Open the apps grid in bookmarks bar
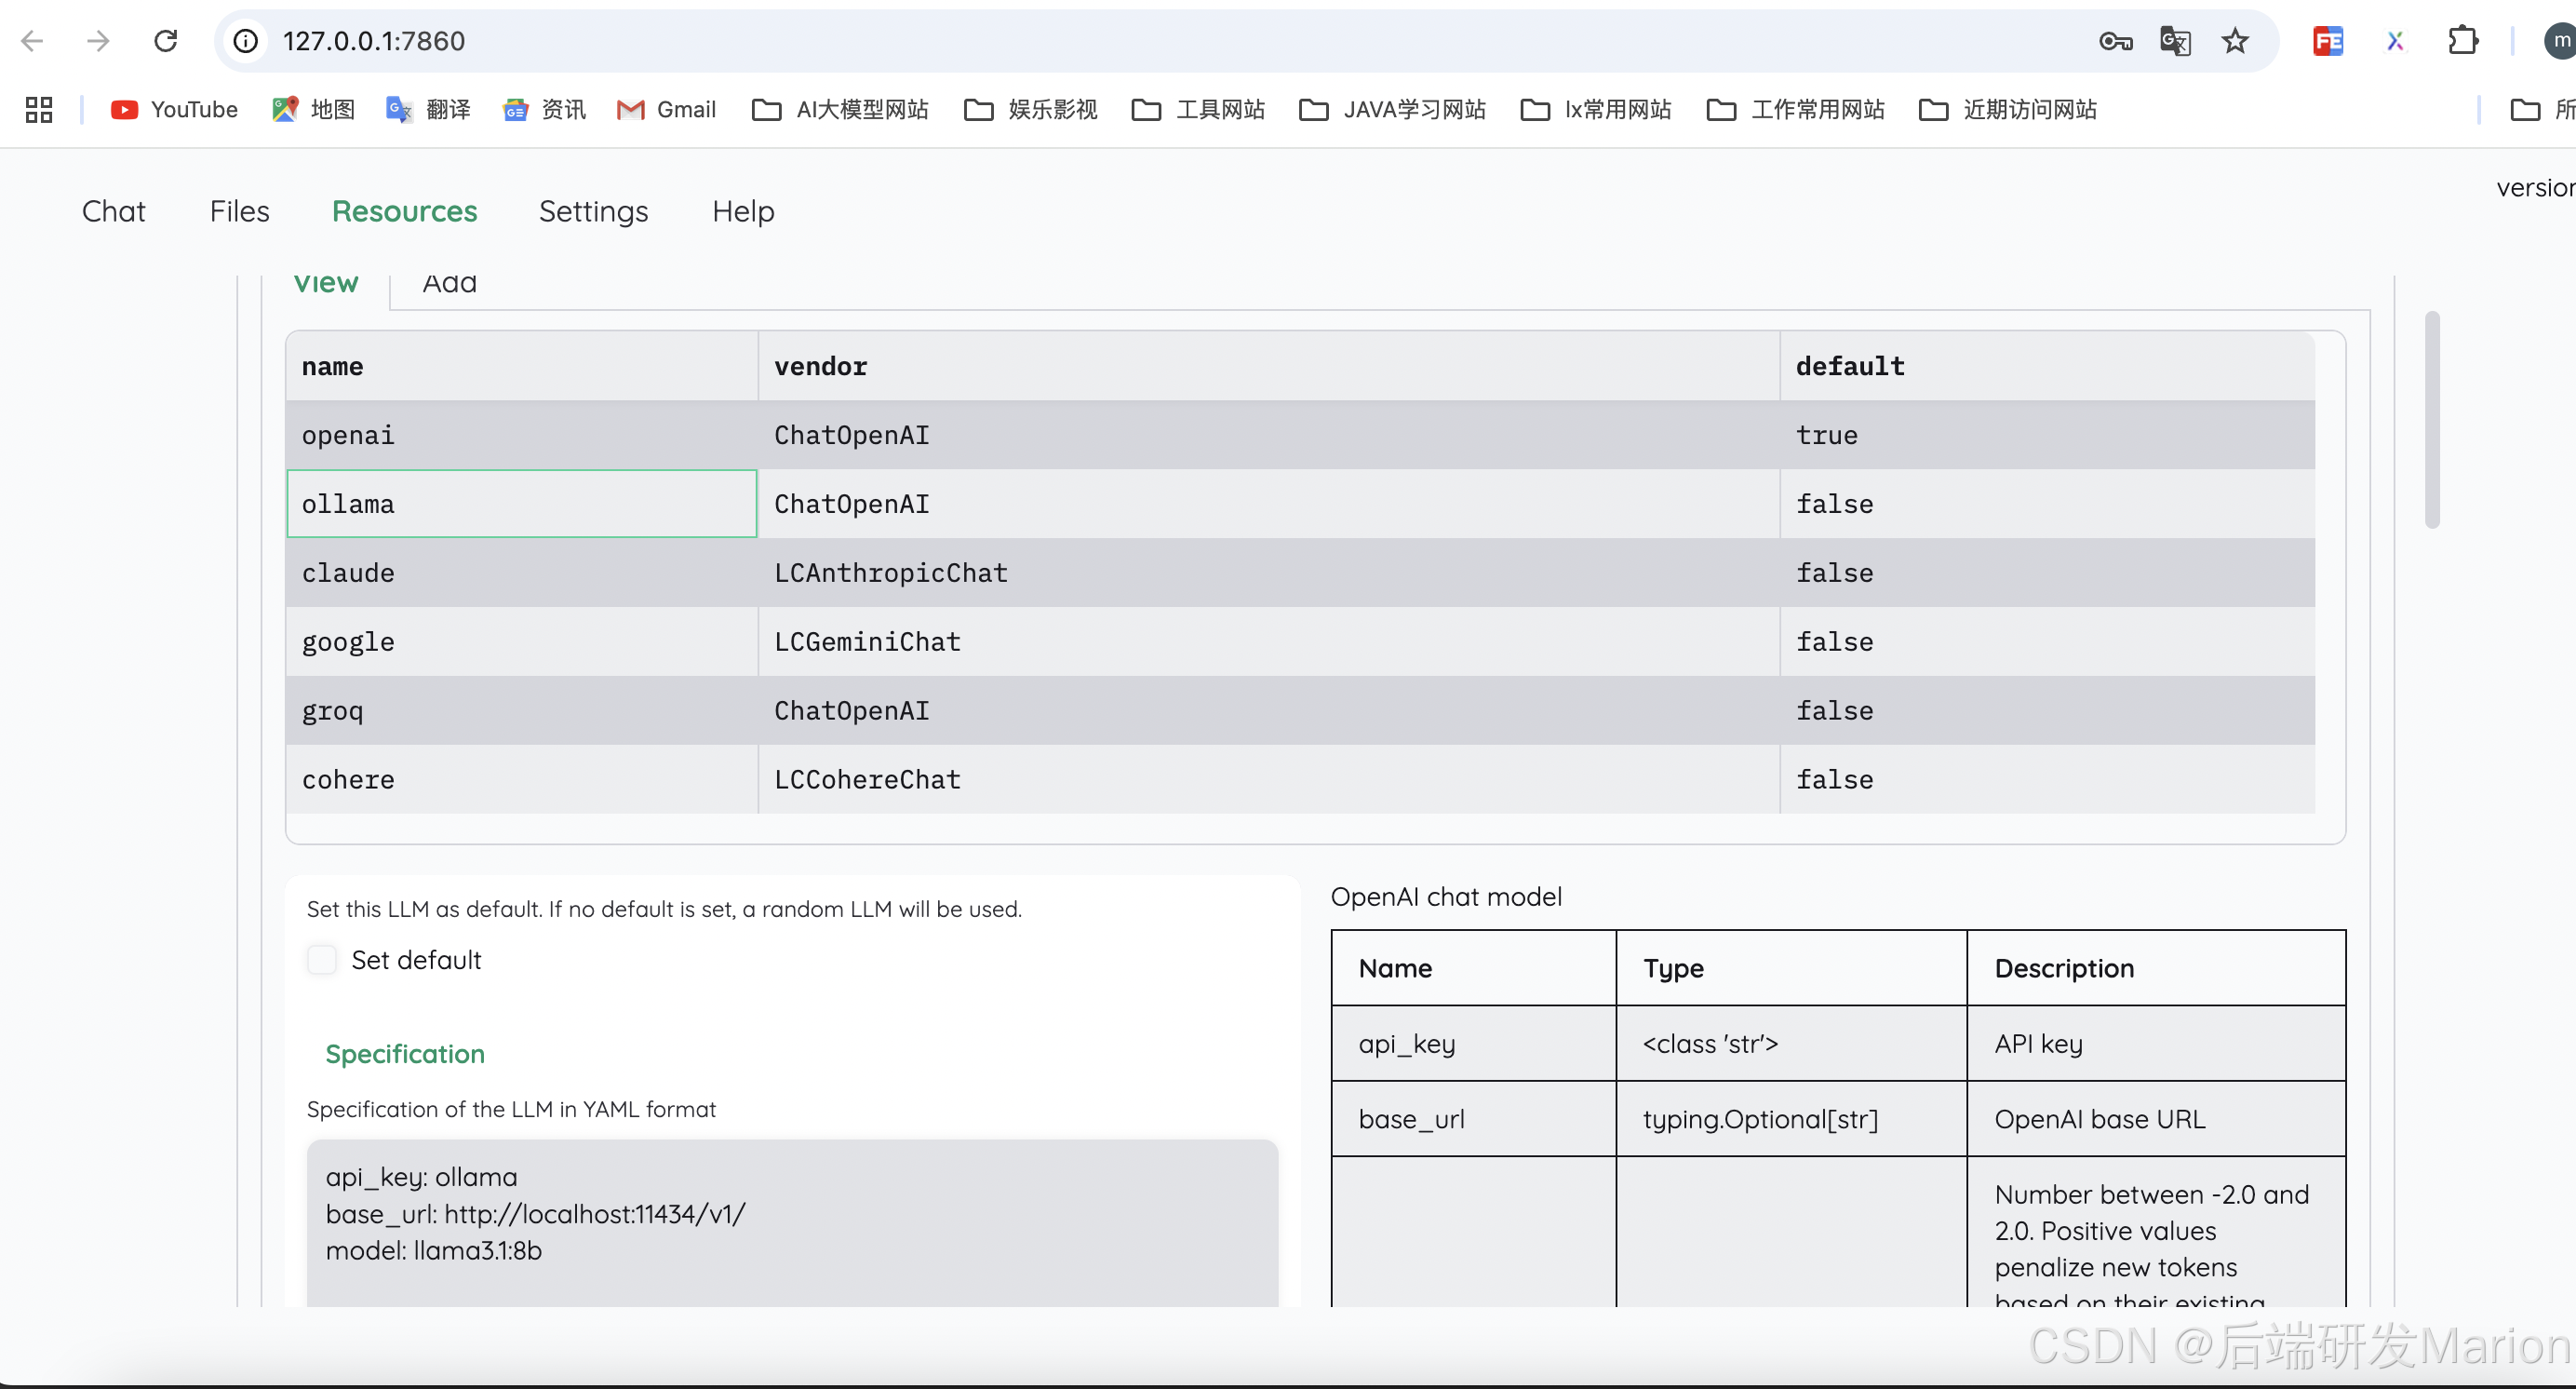This screenshot has width=2576, height=1389. point(39,110)
